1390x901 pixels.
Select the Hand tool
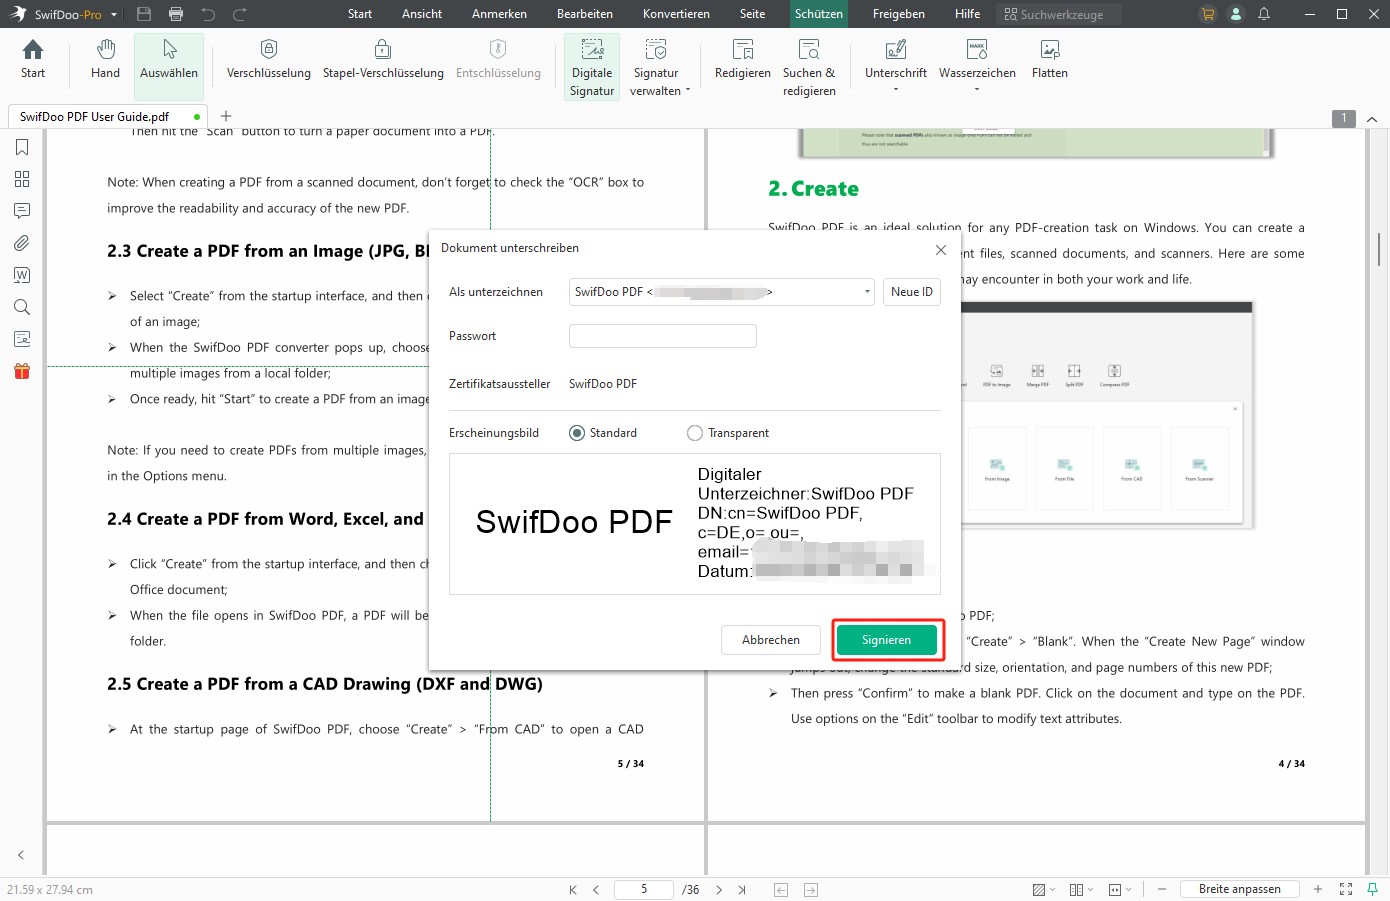(x=105, y=60)
